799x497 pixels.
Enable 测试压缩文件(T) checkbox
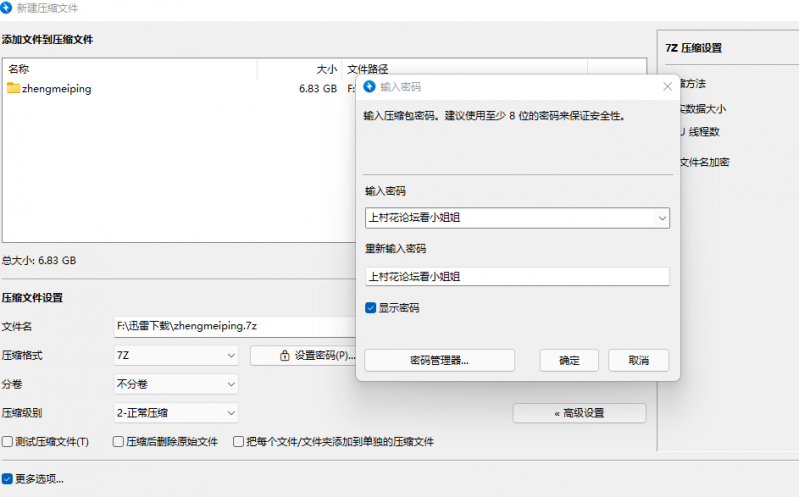click(x=8, y=441)
